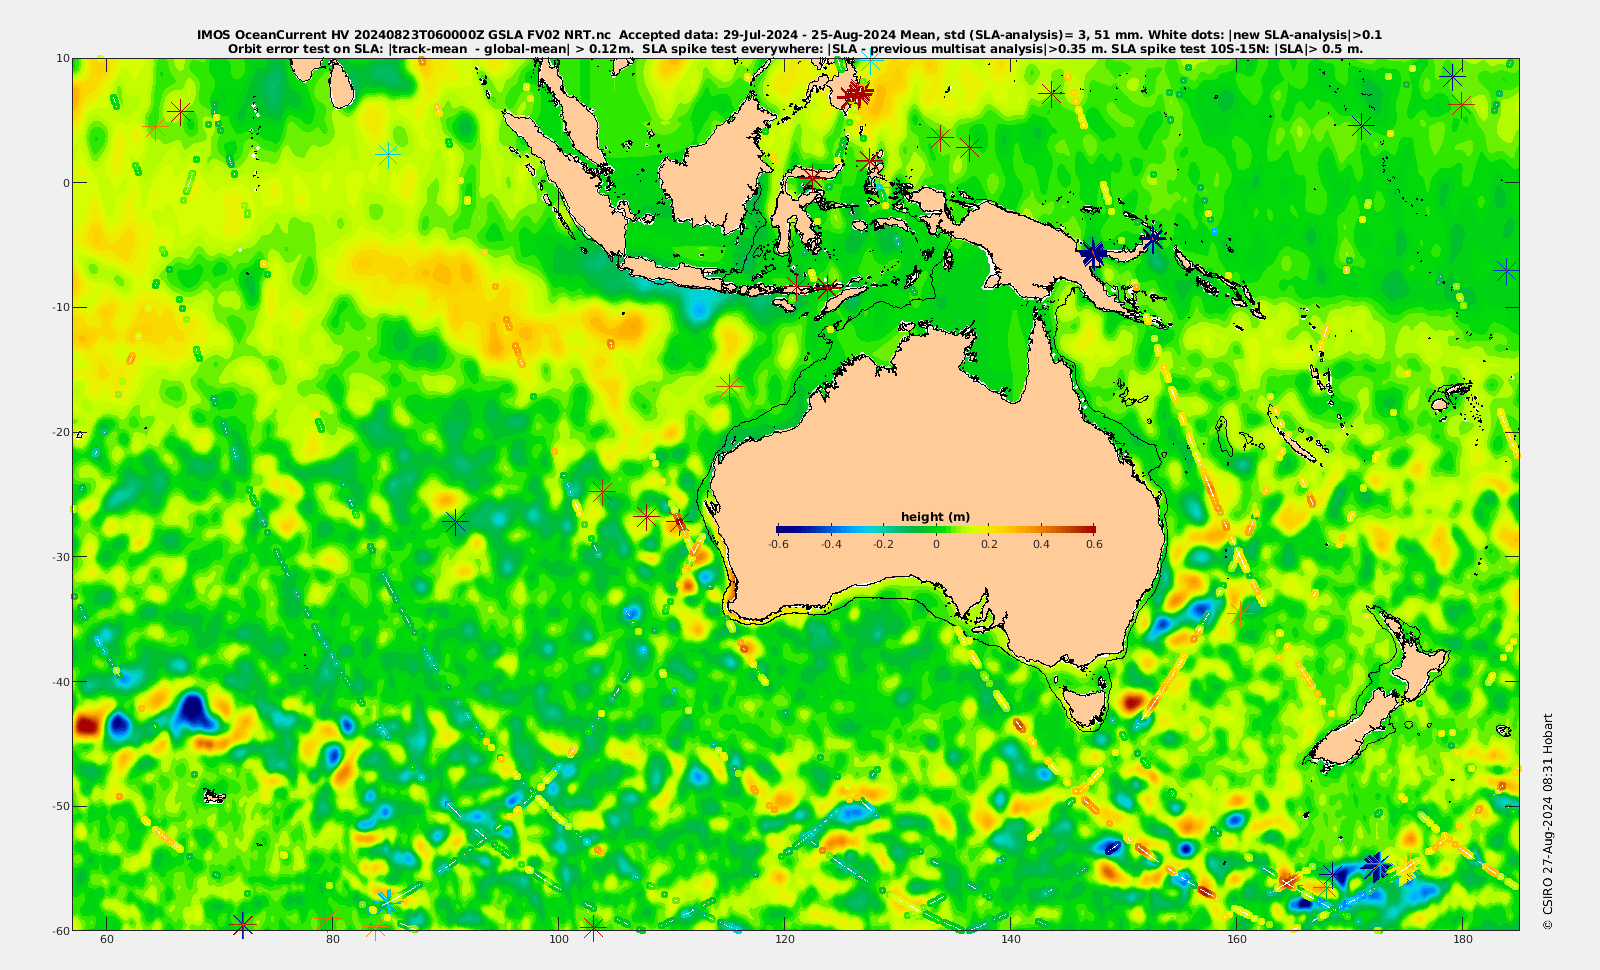Click the -0.2 colorbar tick label
The height and width of the screenshot is (970, 1600).
click(883, 545)
